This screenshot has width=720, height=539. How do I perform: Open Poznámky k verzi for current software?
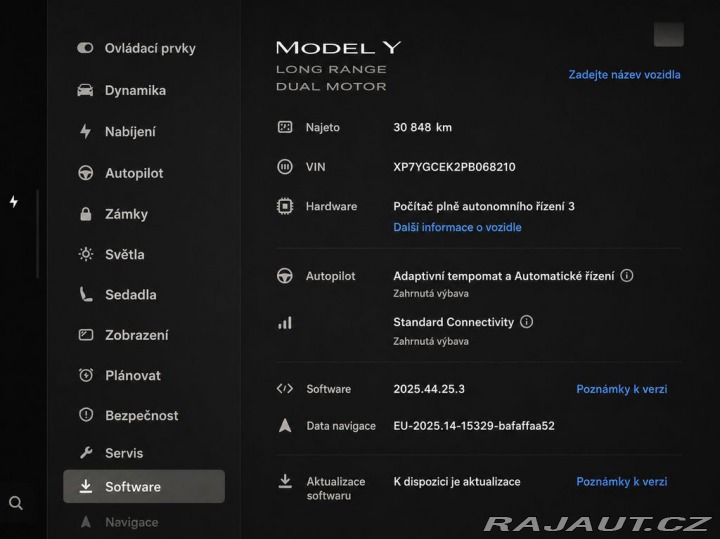(622, 389)
